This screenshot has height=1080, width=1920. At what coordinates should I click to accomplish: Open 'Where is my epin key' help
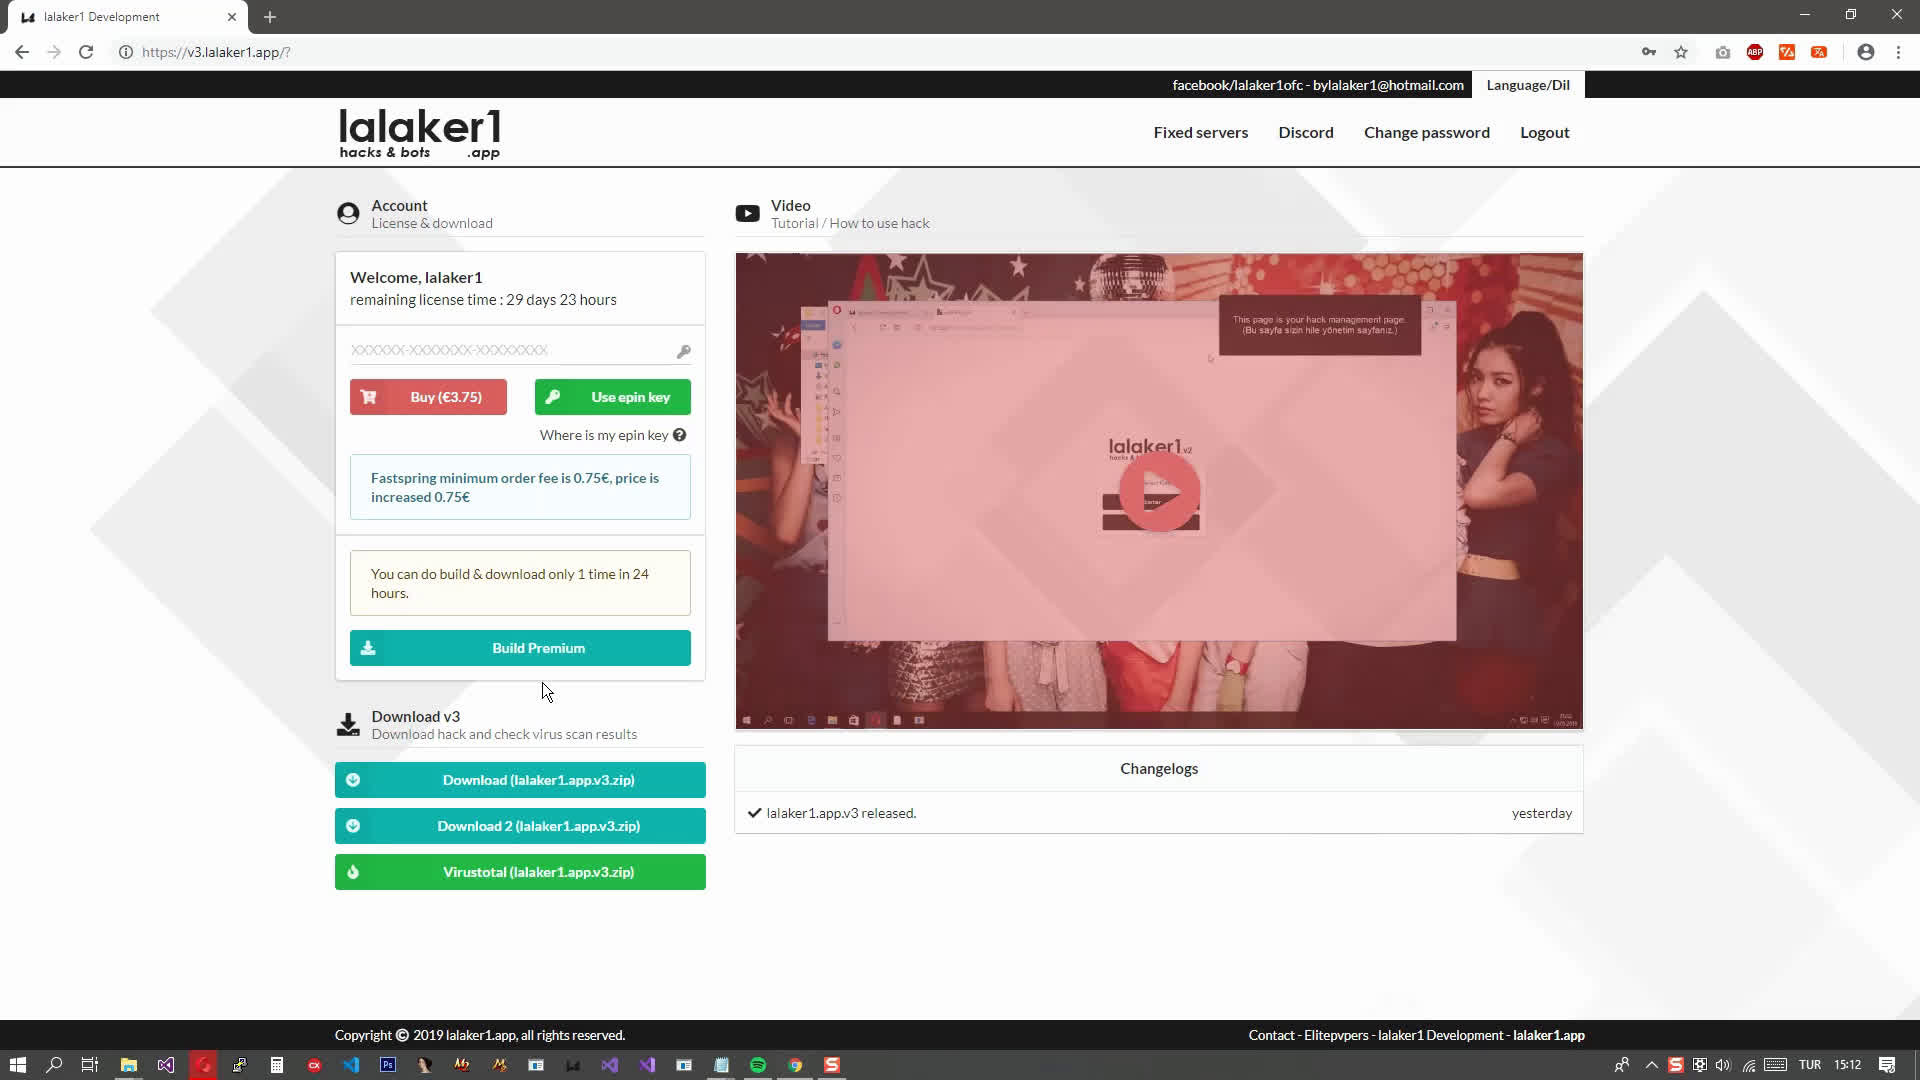613,435
